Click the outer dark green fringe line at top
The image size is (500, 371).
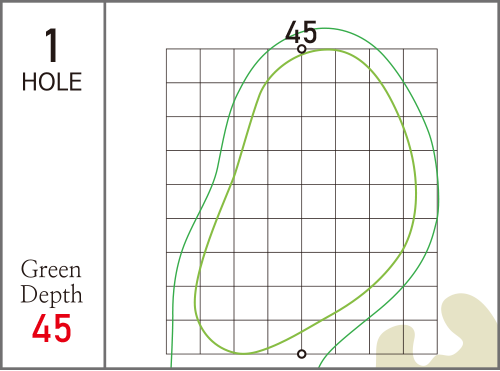(324, 28)
